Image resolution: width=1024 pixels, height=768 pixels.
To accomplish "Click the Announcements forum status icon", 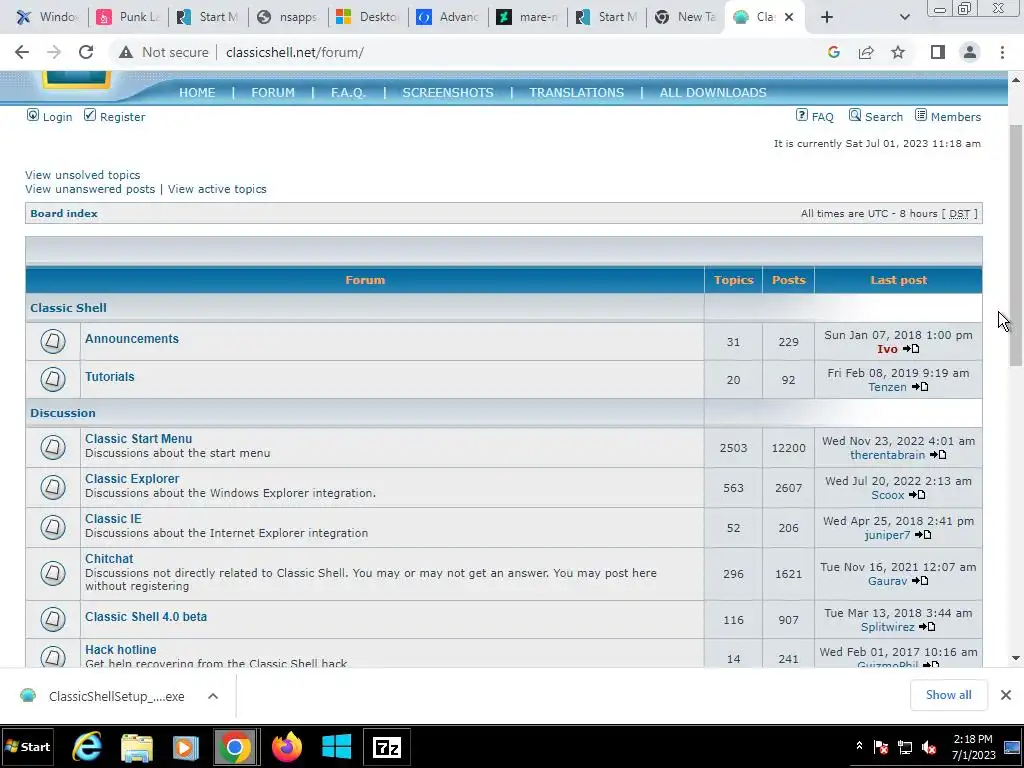I will coord(53,341).
